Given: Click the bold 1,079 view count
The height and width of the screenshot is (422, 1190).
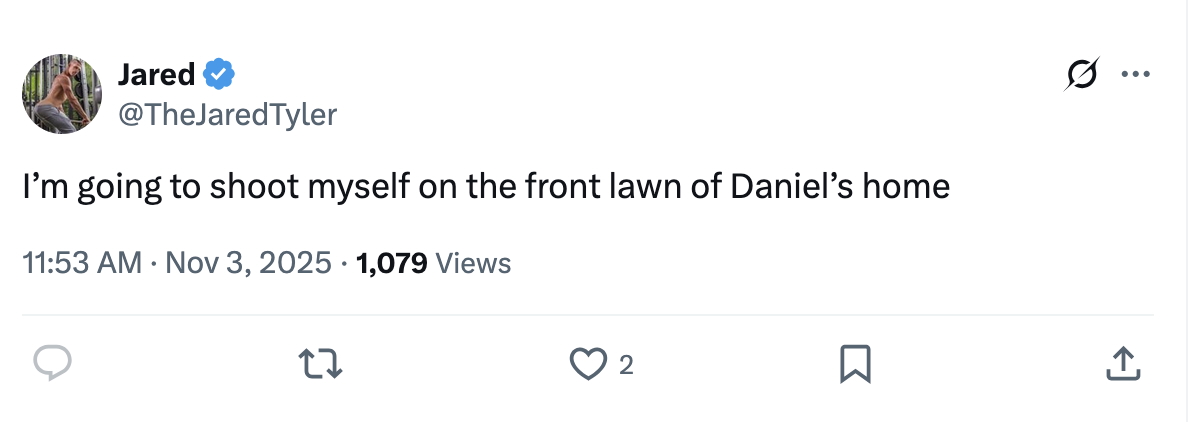Looking at the screenshot, I should (x=392, y=263).
